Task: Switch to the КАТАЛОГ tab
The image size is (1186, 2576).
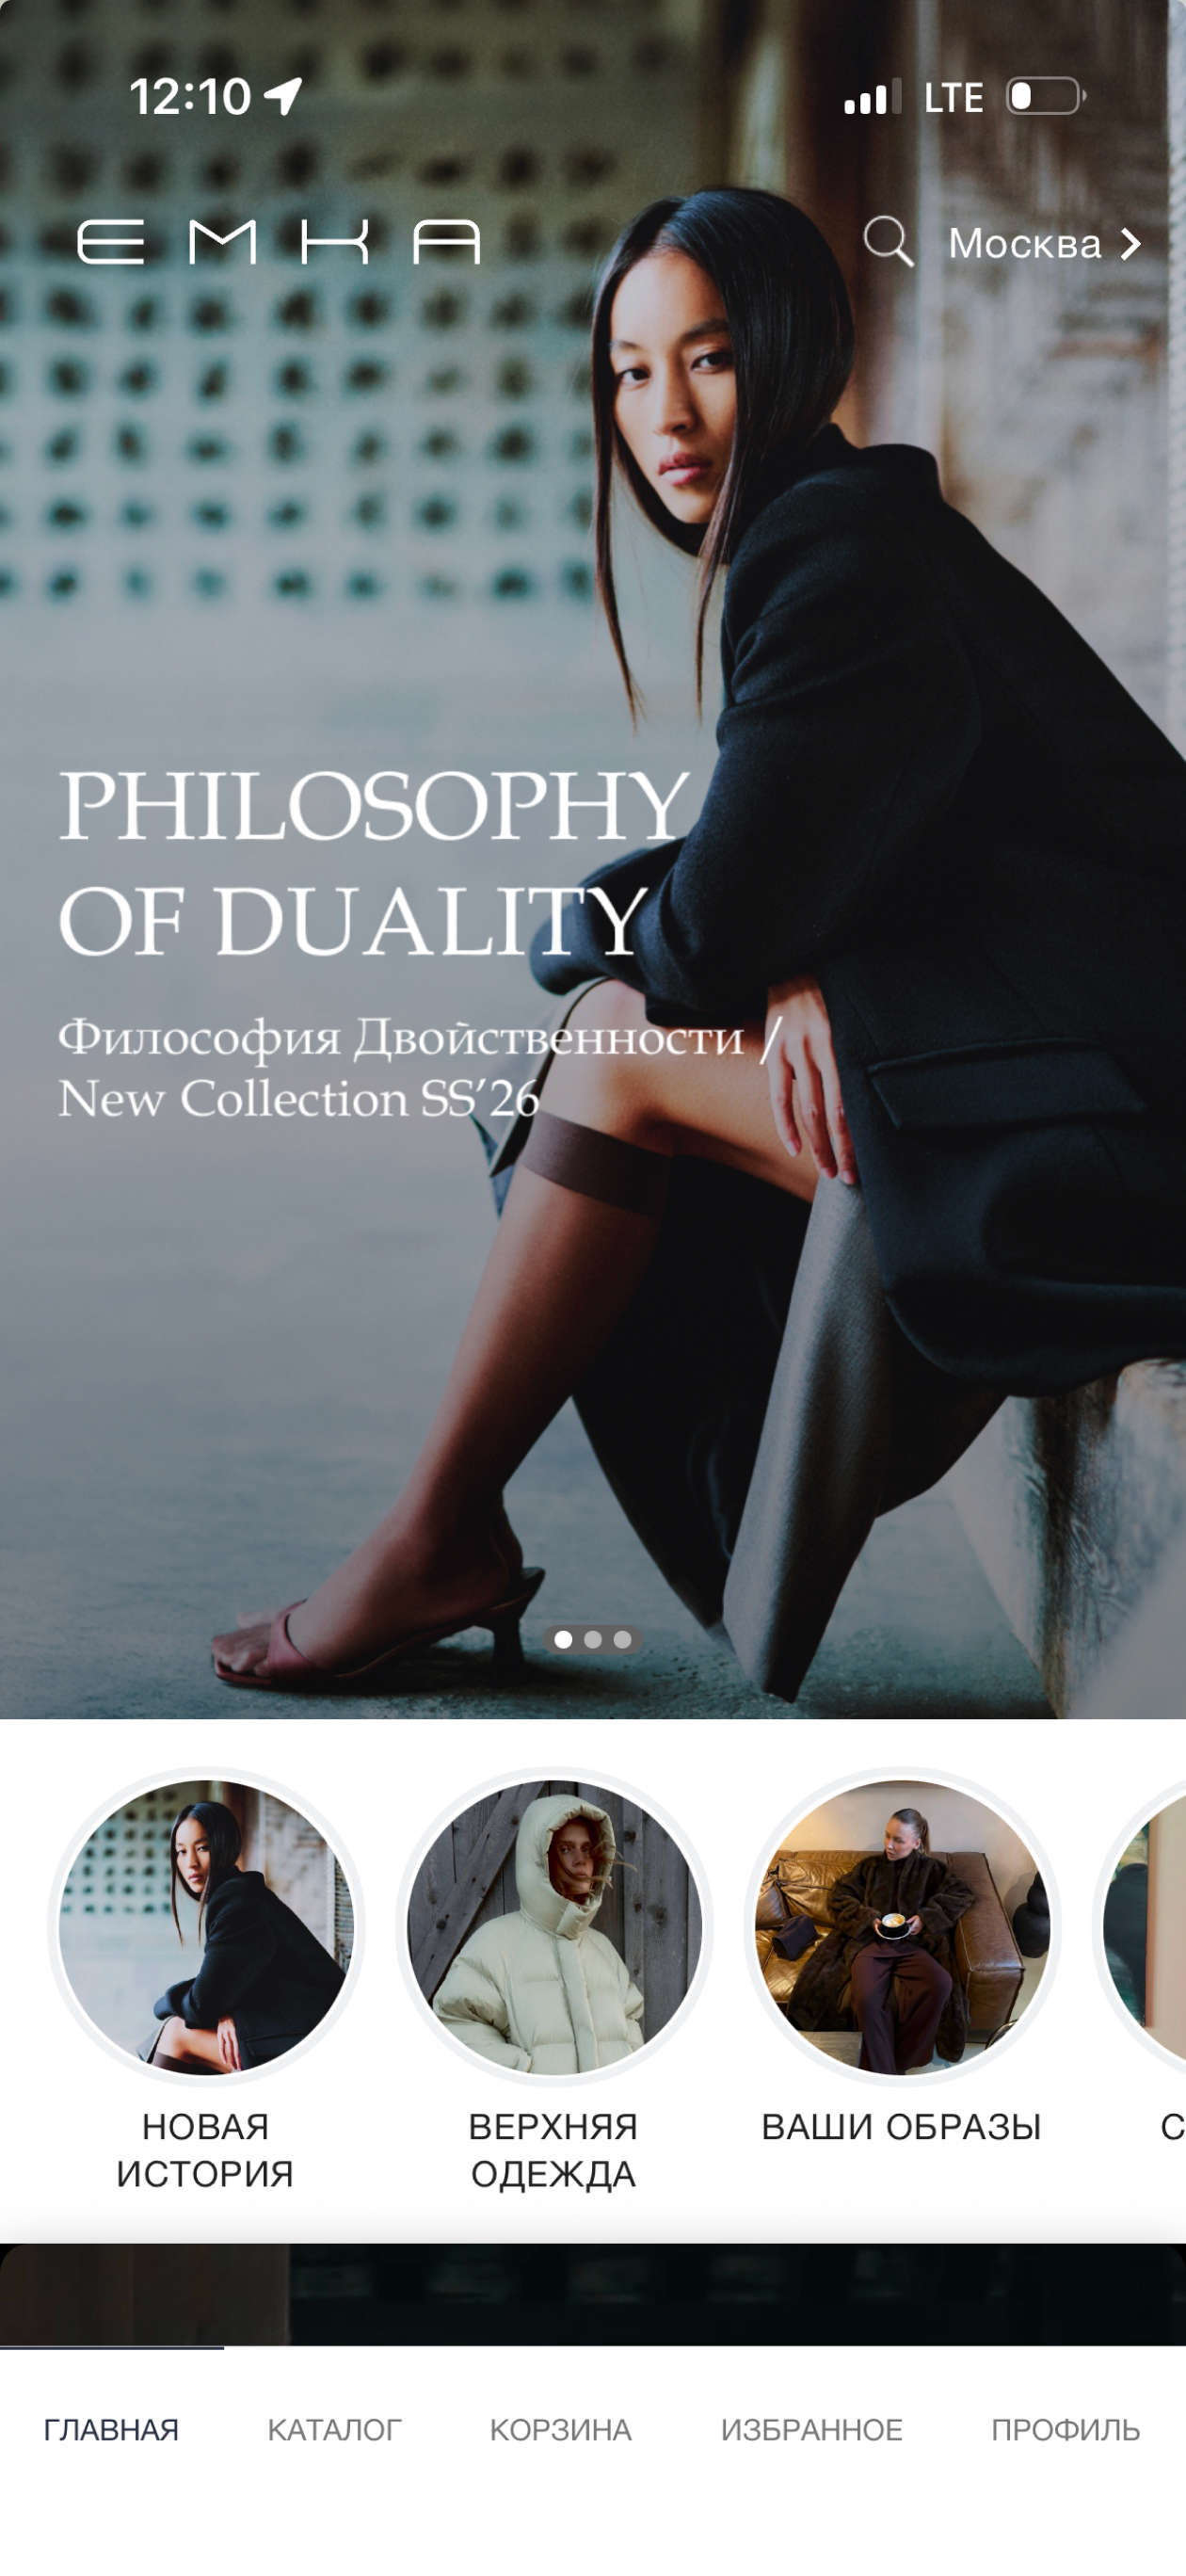Action: 334,2430
